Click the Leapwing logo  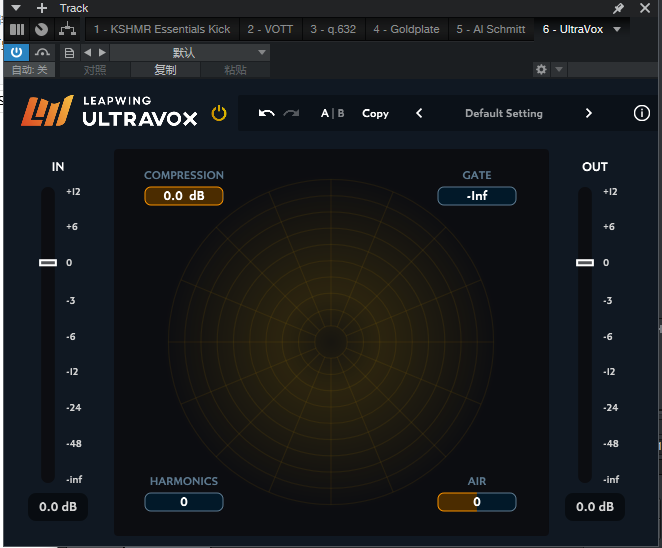point(47,111)
